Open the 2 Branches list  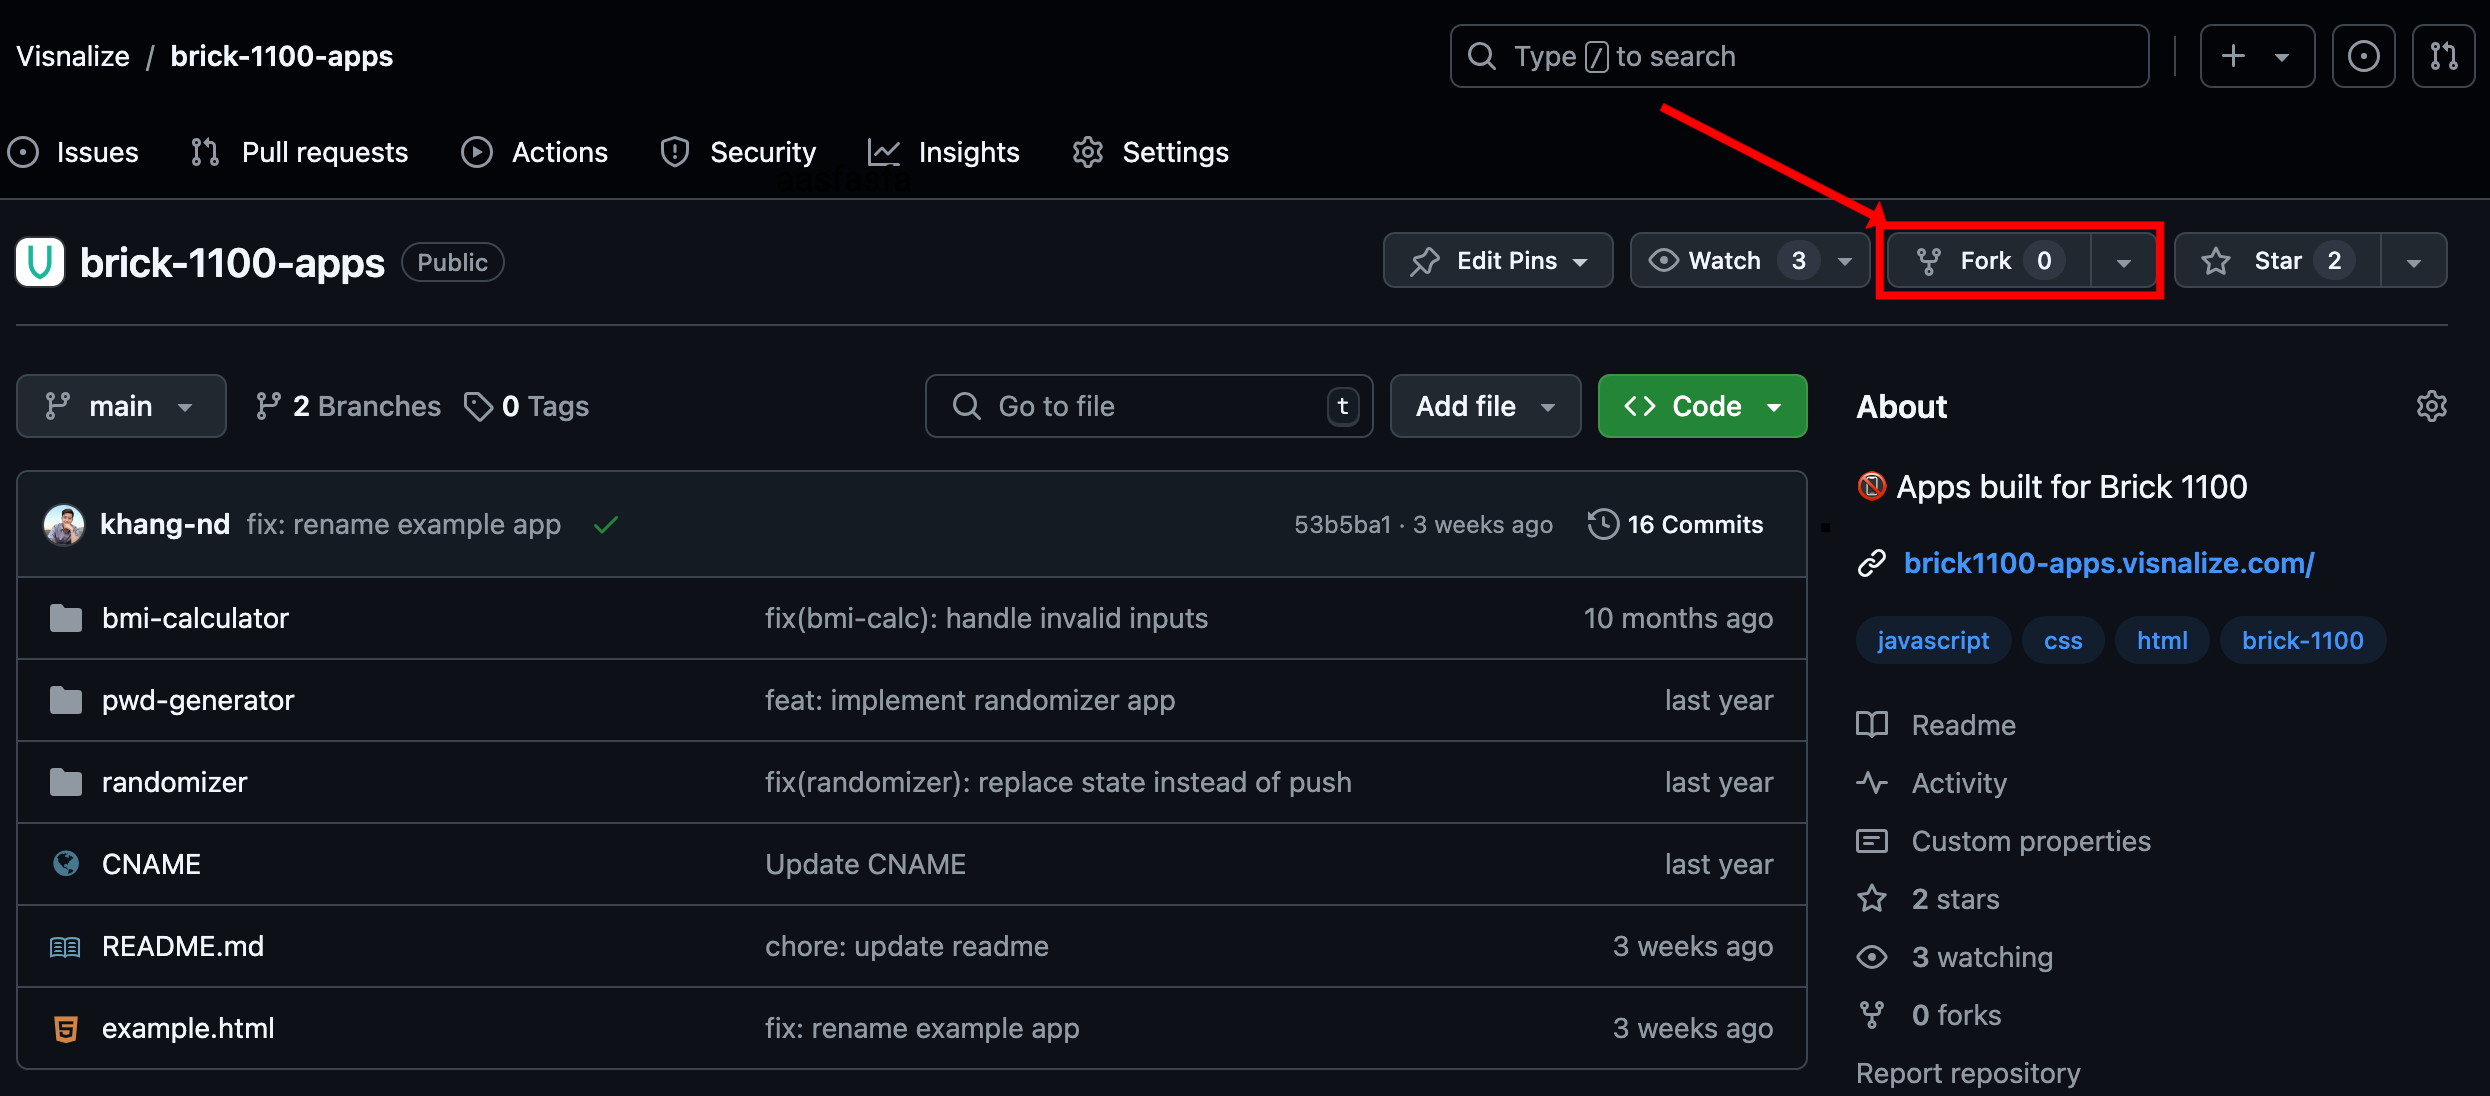point(348,406)
